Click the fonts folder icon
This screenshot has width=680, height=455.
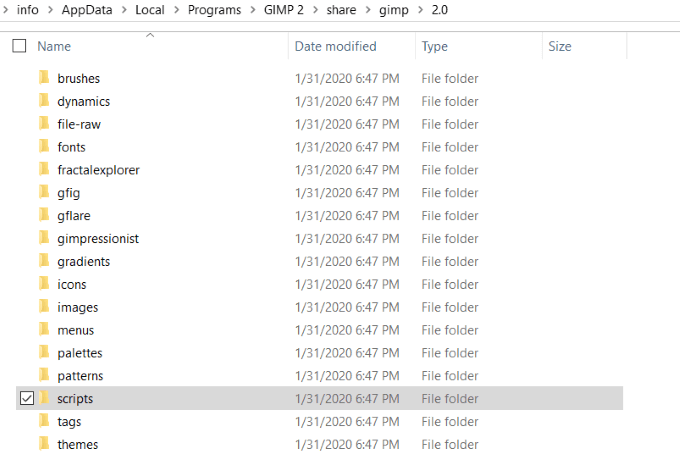pyautogui.click(x=44, y=147)
